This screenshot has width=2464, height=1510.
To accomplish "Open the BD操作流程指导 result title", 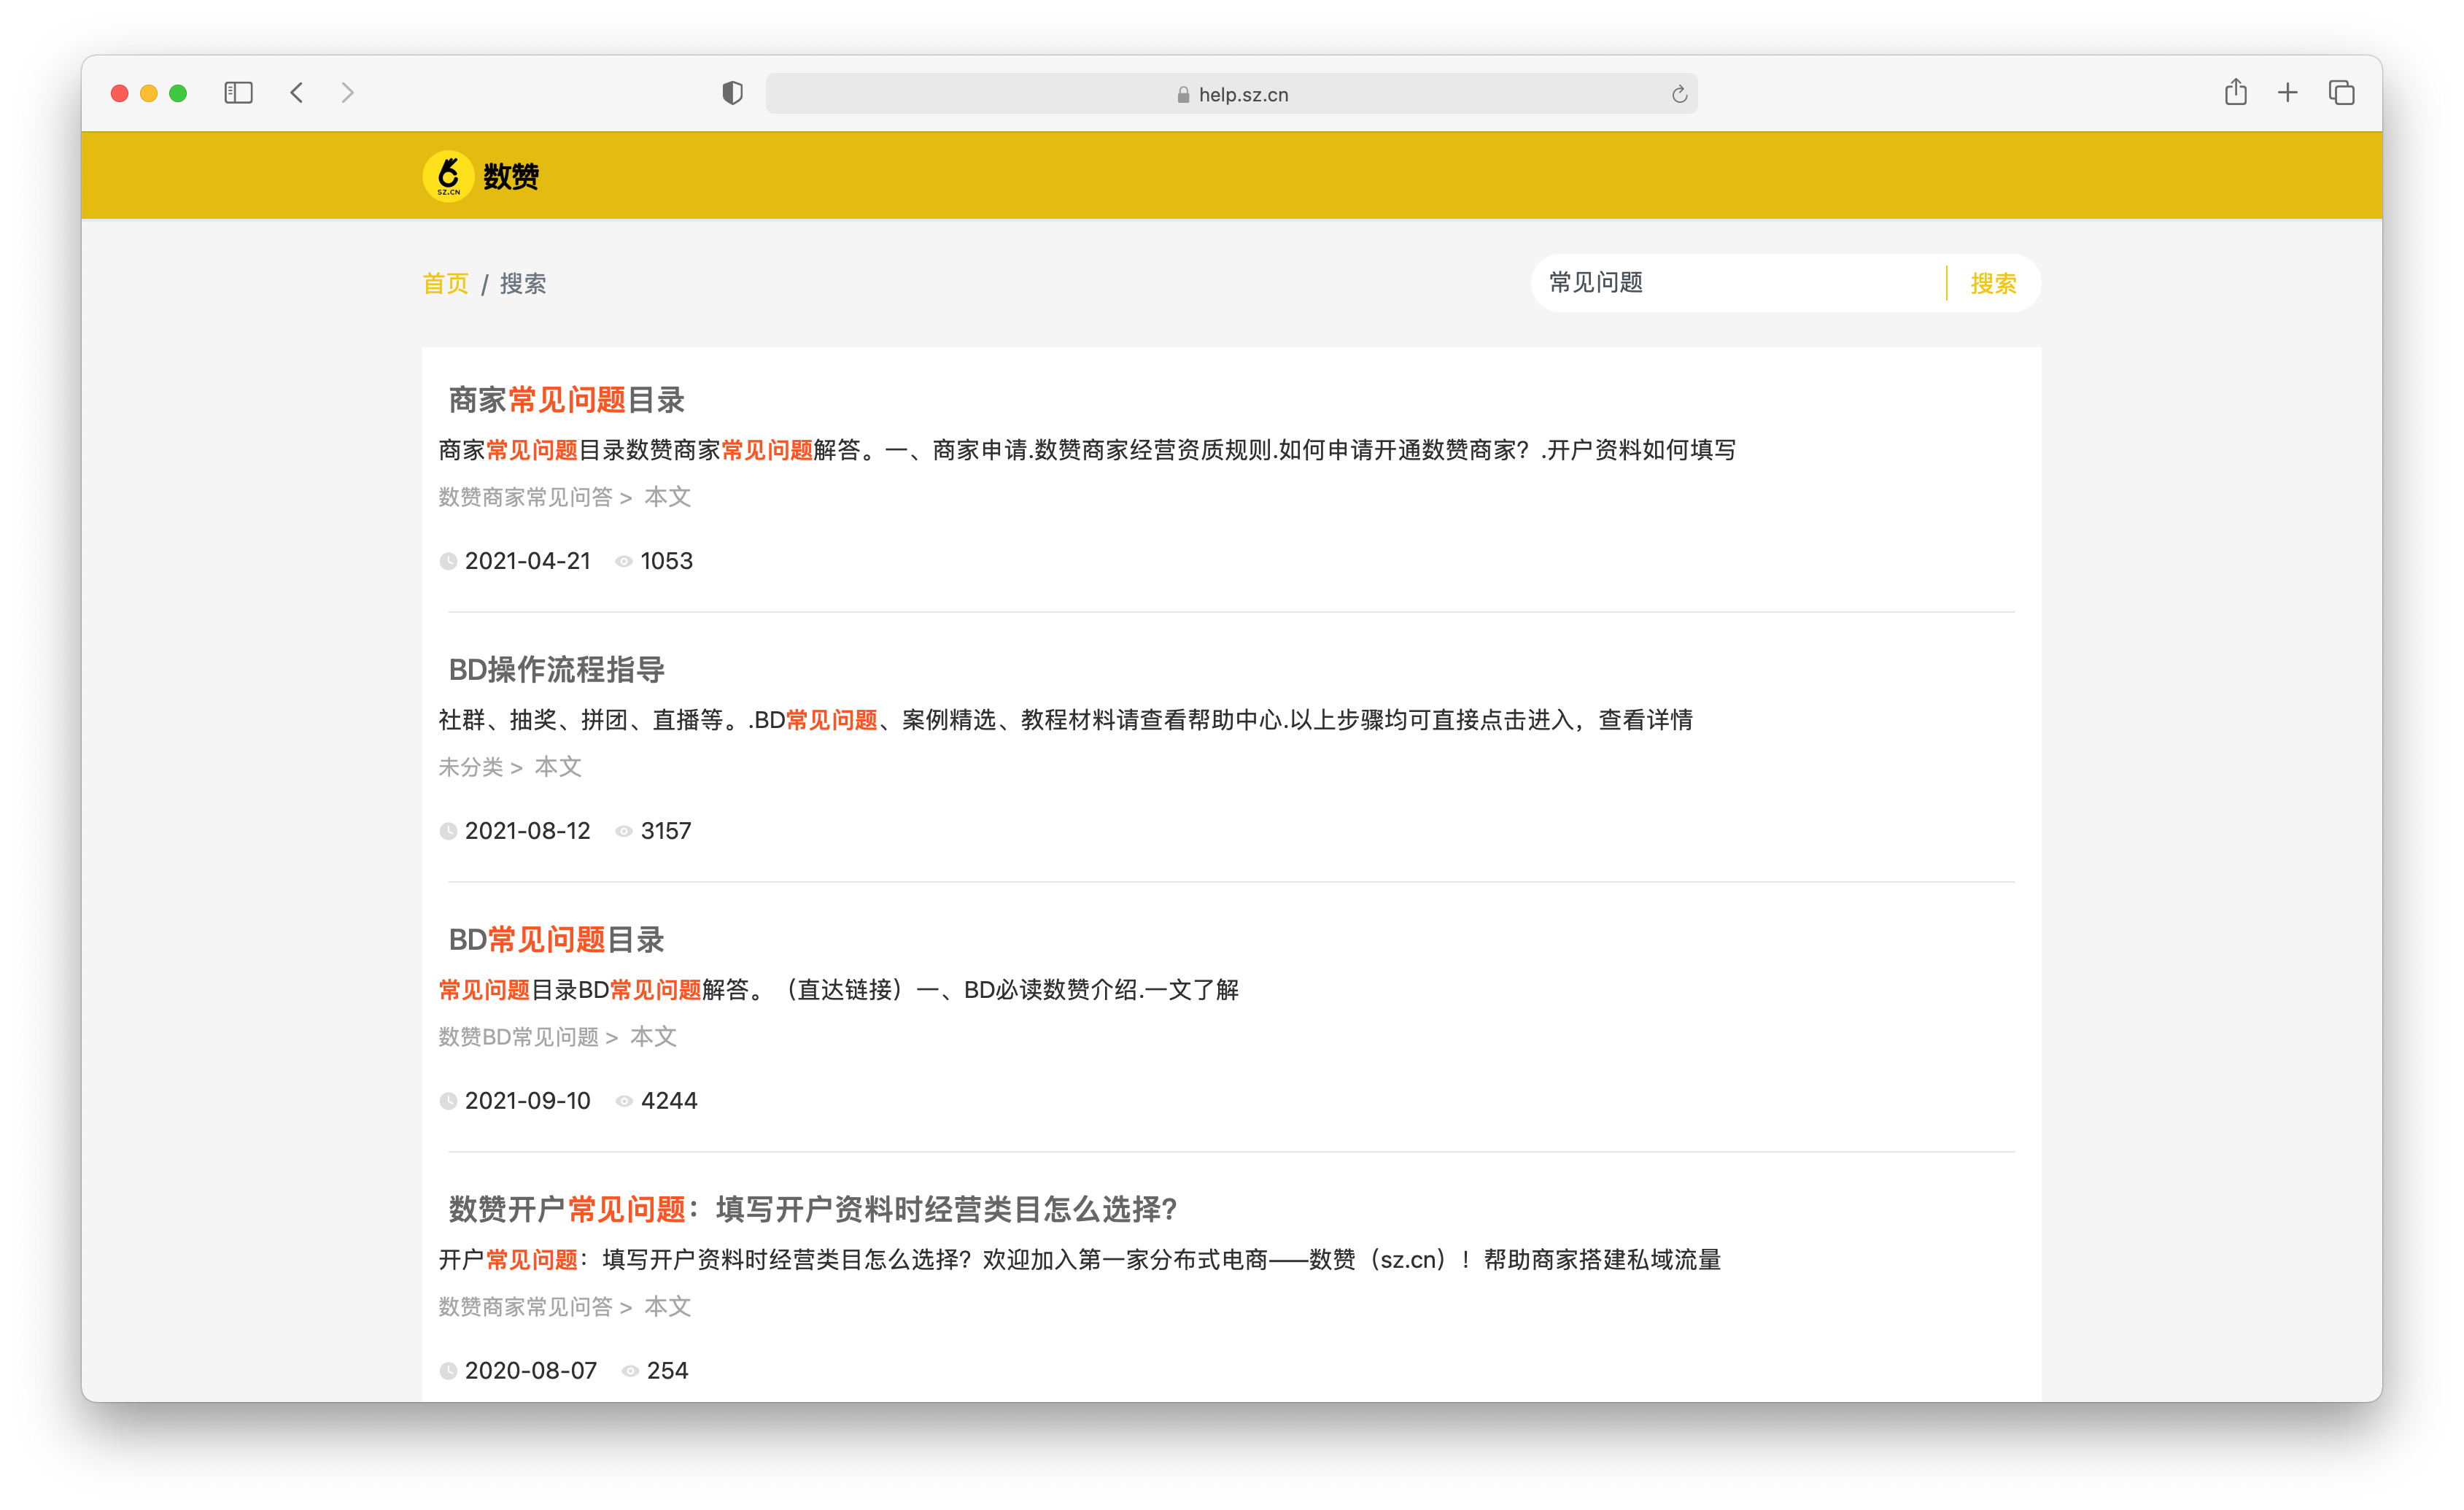I will click(556, 670).
